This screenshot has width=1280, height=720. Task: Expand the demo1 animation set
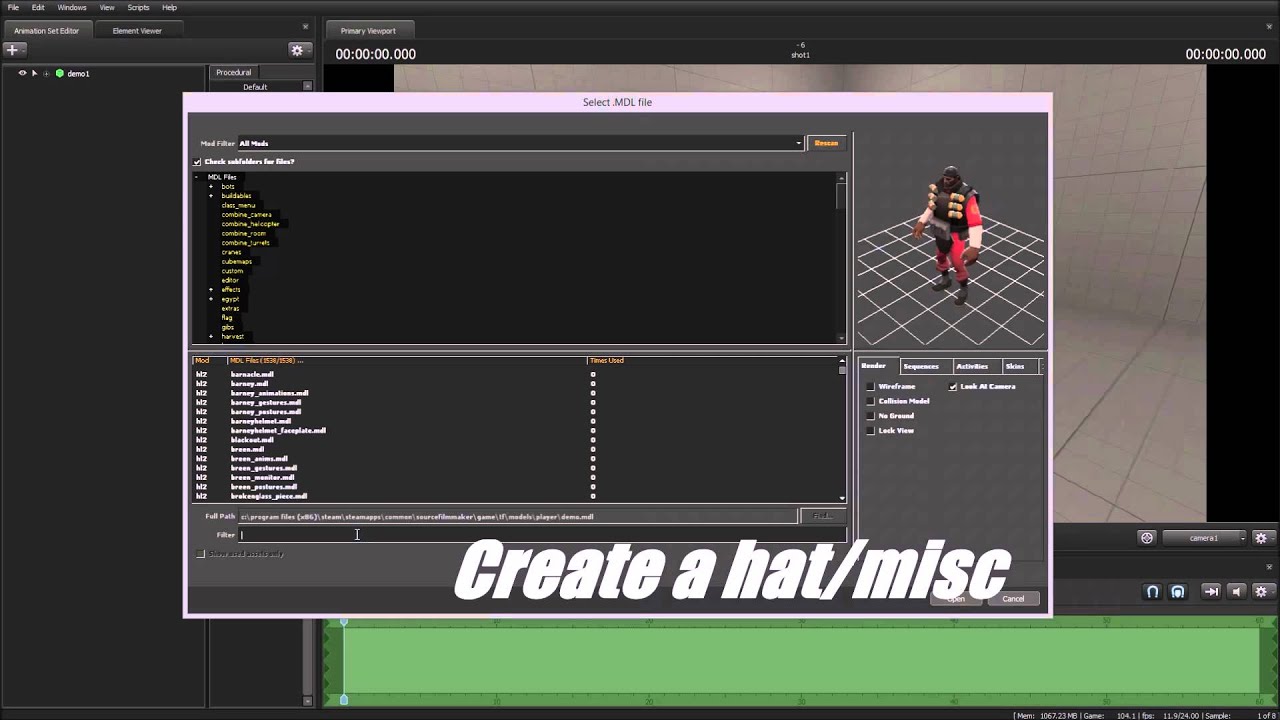[46, 73]
